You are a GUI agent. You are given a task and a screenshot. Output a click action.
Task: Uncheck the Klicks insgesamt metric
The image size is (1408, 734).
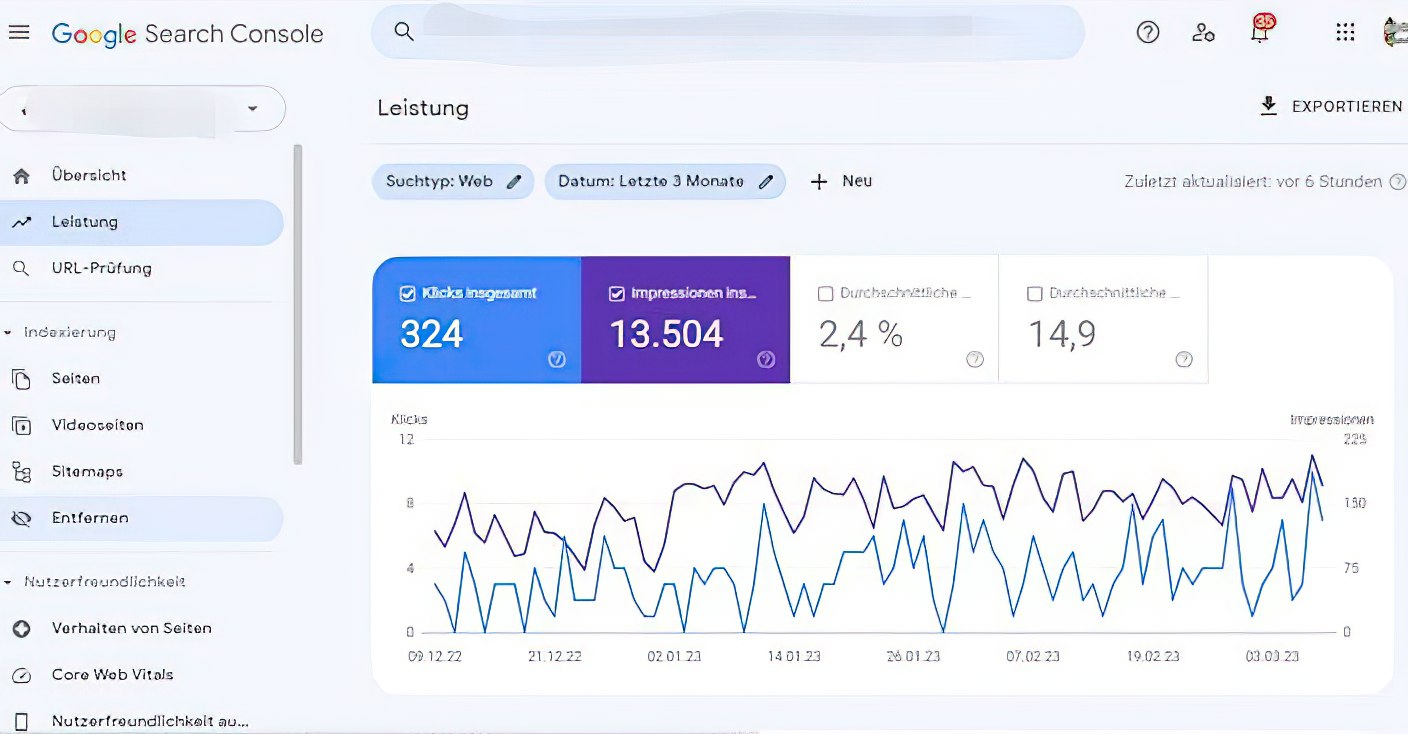point(406,292)
